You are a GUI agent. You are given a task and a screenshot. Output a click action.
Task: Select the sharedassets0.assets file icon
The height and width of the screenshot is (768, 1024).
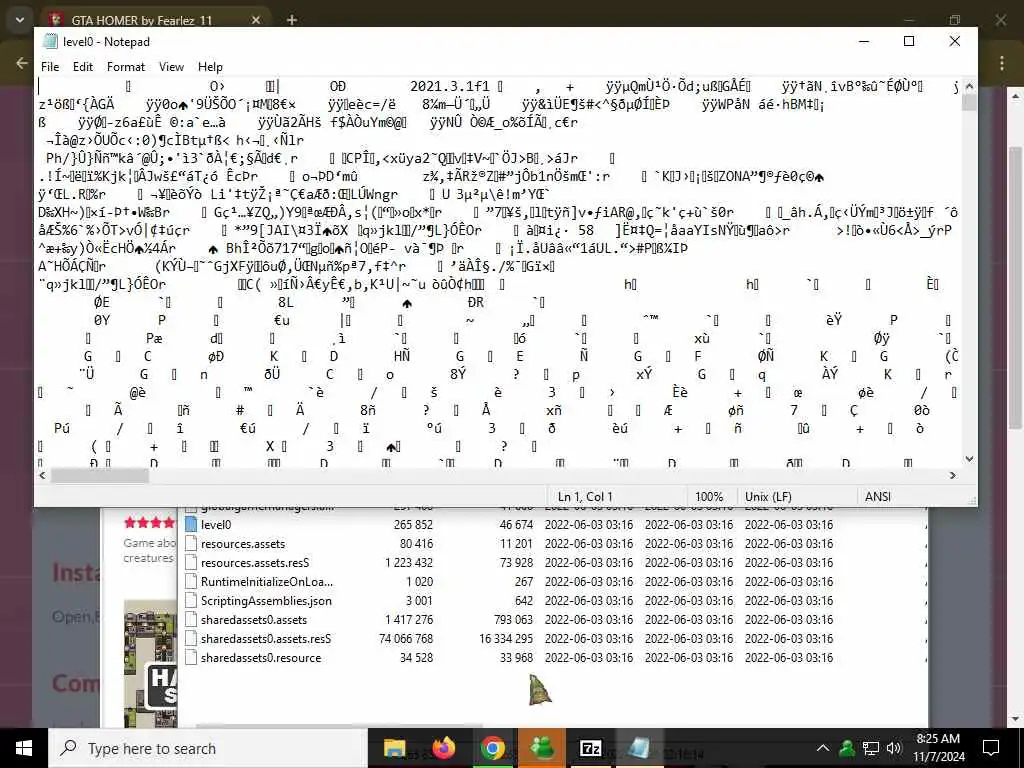[191, 619]
